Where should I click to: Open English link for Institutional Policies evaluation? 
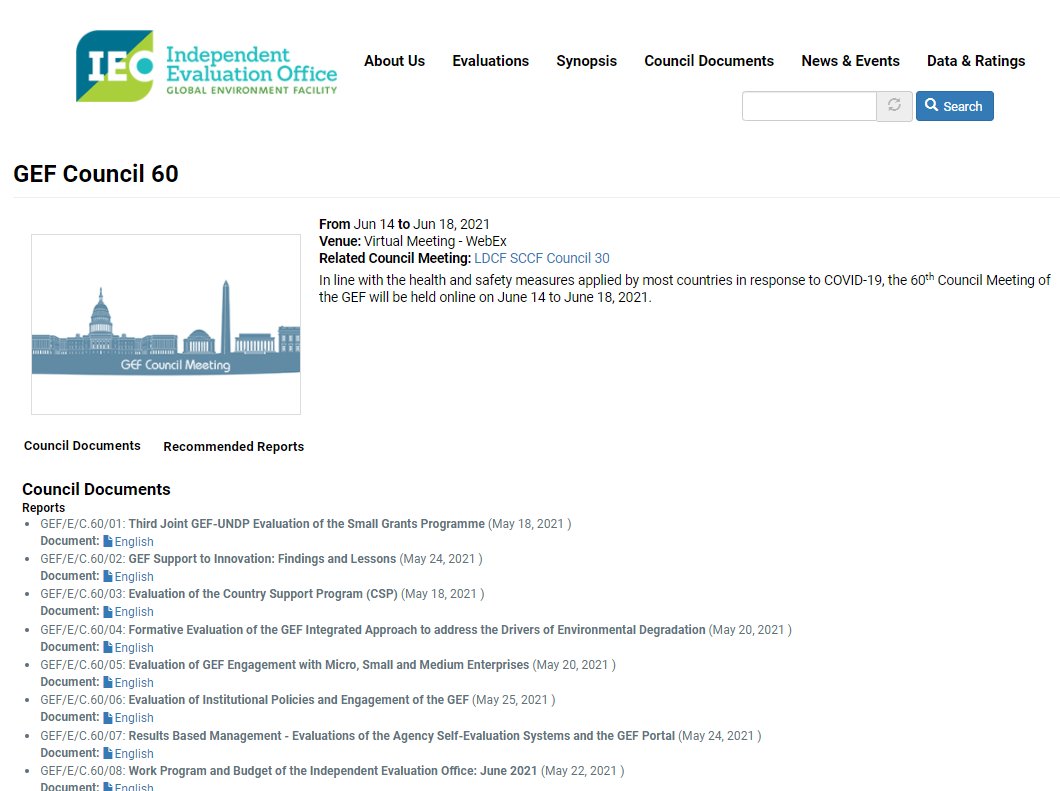coord(134,718)
